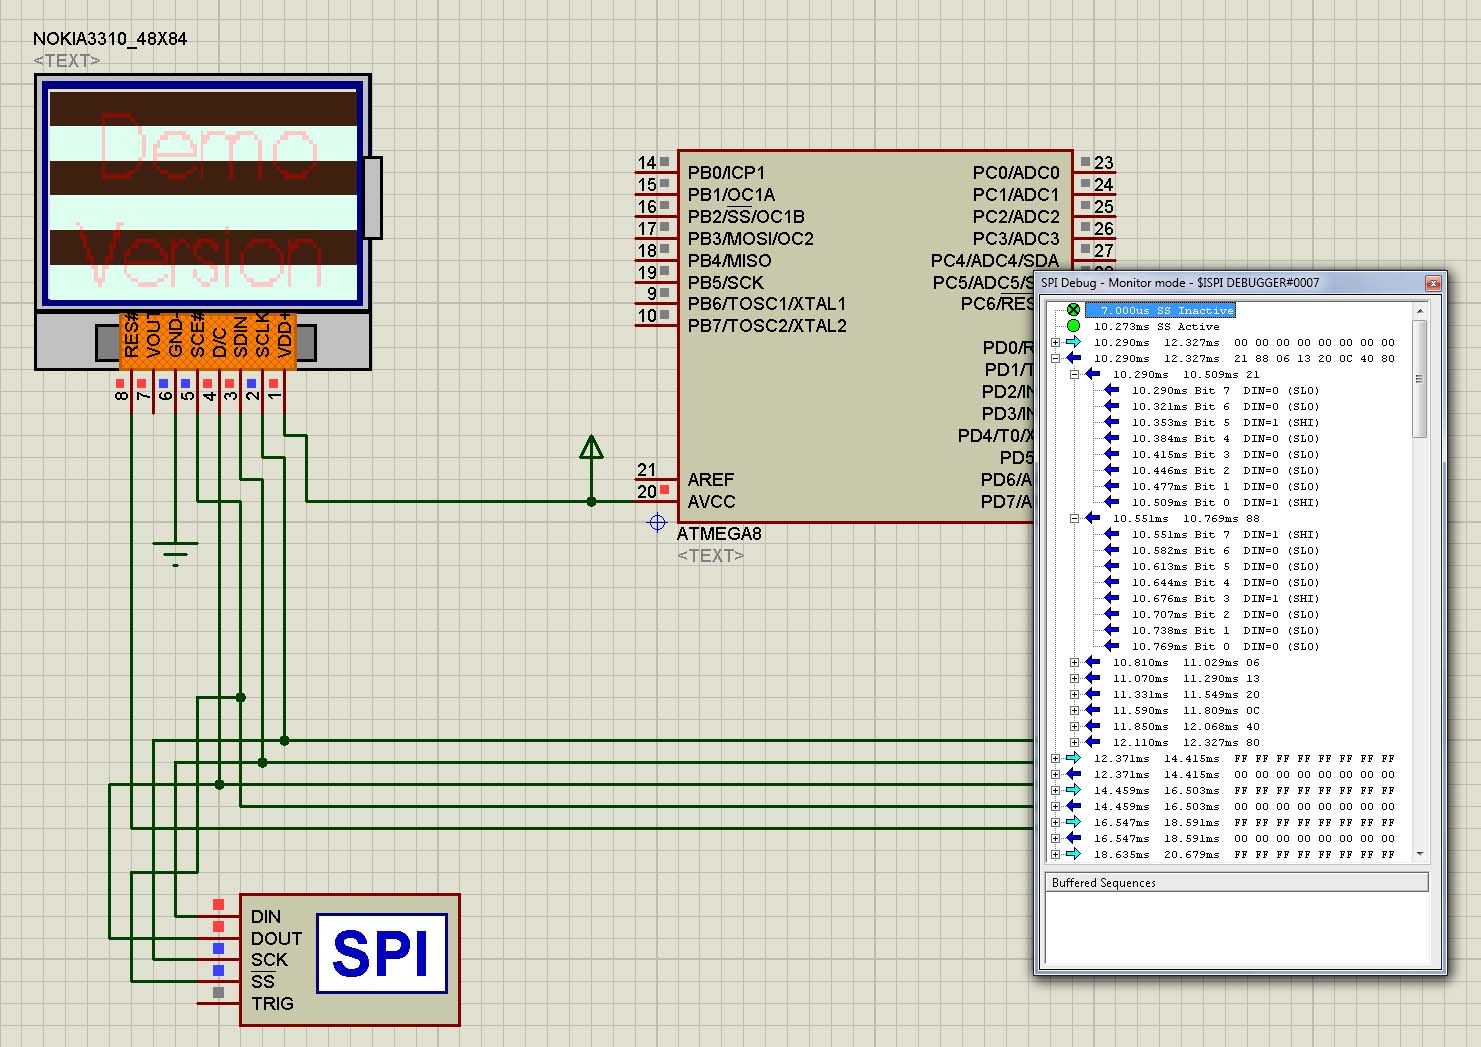Select the ATMEGA8 microcontroller chip
The width and height of the screenshot is (1481, 1047).
(875, 336)
